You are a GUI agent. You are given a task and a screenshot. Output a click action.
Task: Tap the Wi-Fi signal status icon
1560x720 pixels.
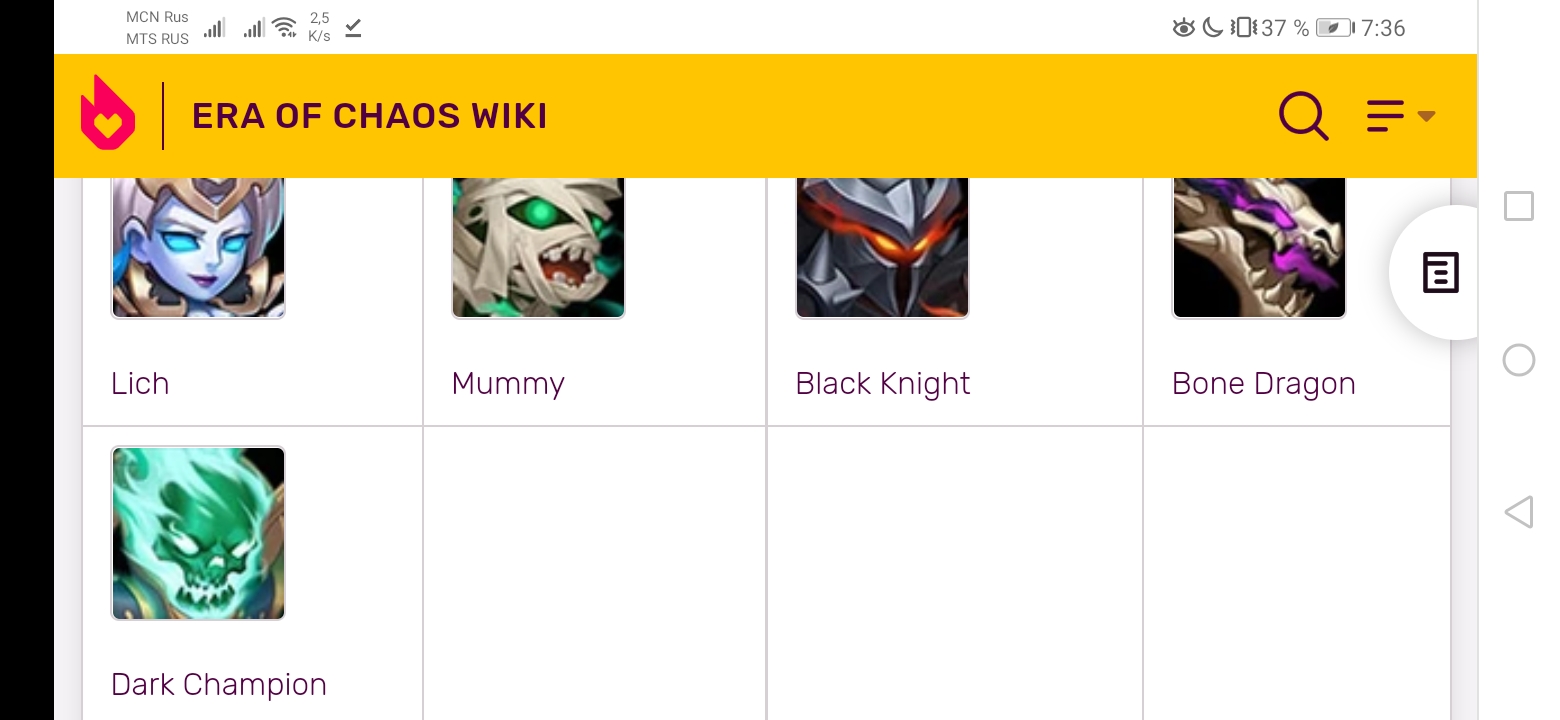click(285, 28)
